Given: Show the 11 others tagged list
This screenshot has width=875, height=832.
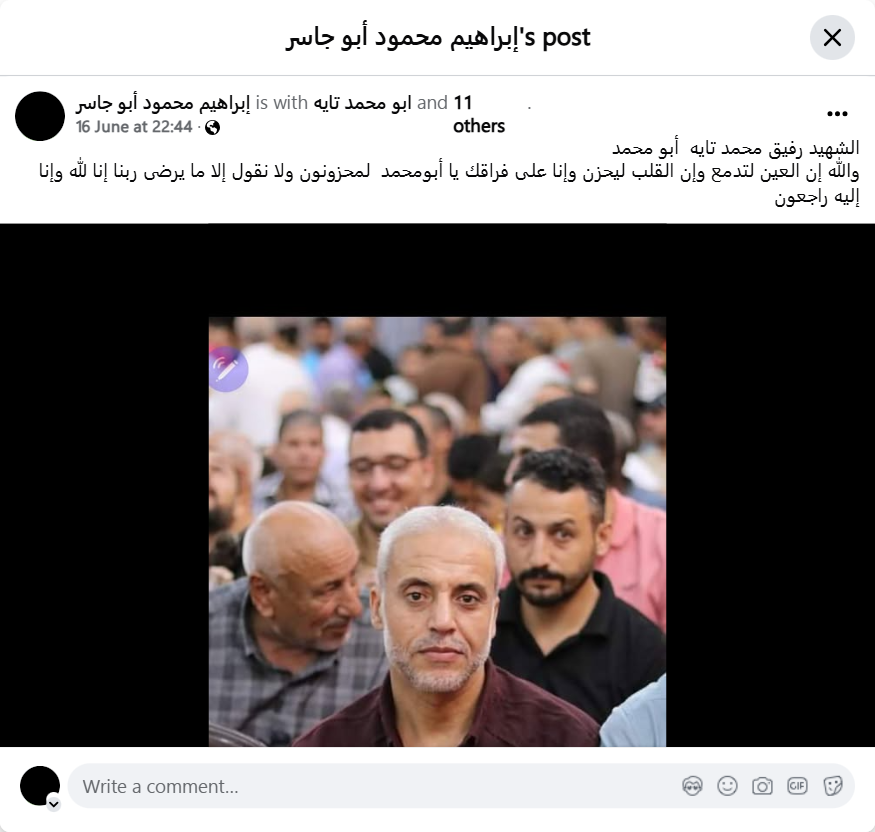Looking at the screenshot, I should click(479, 114).
